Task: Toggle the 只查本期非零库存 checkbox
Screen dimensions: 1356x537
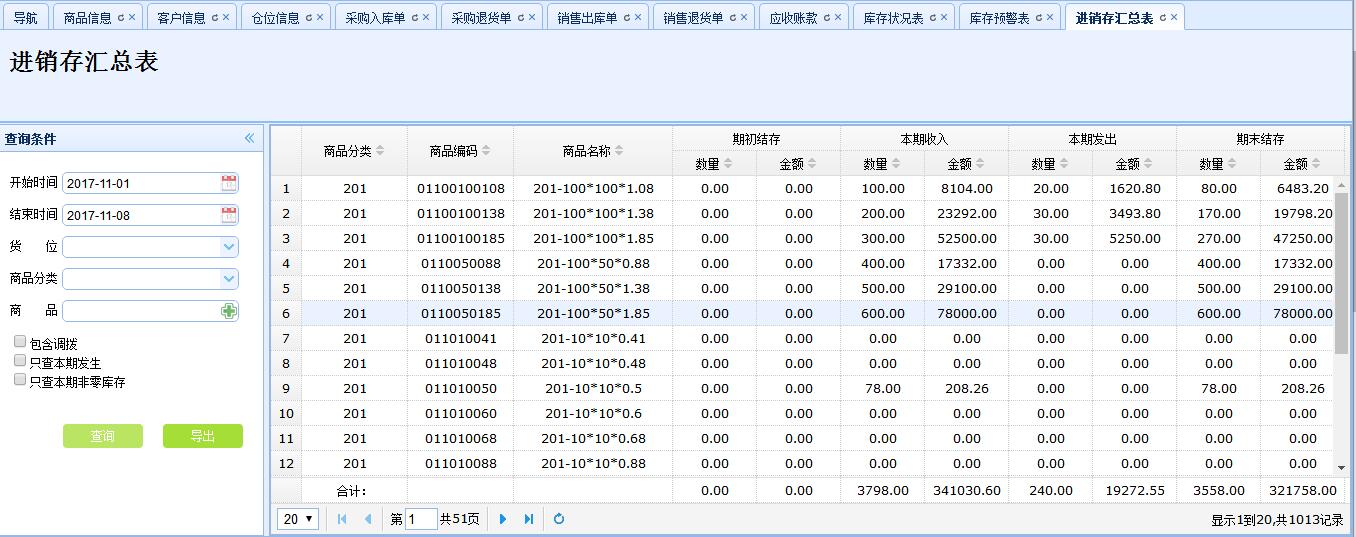Action: pyautogui.click(x=20, y=380)
